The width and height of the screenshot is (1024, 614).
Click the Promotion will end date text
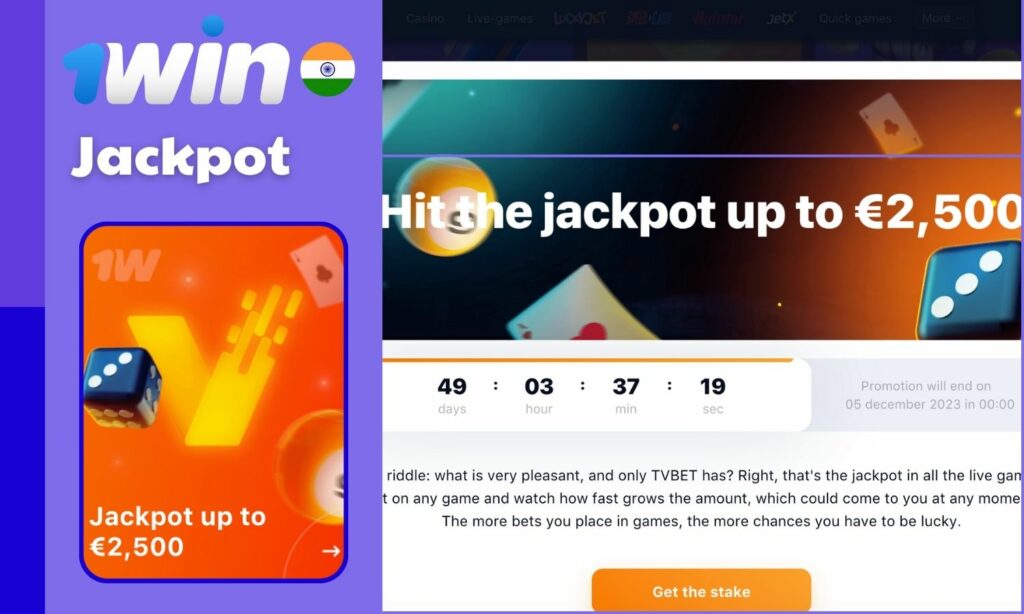point(929,395)
